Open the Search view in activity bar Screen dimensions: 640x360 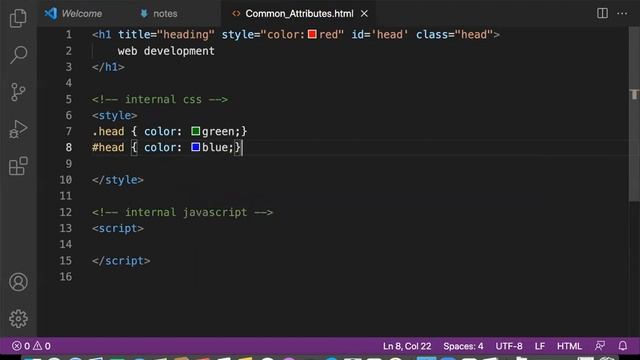pyautogui.click(x=18, y=55)
